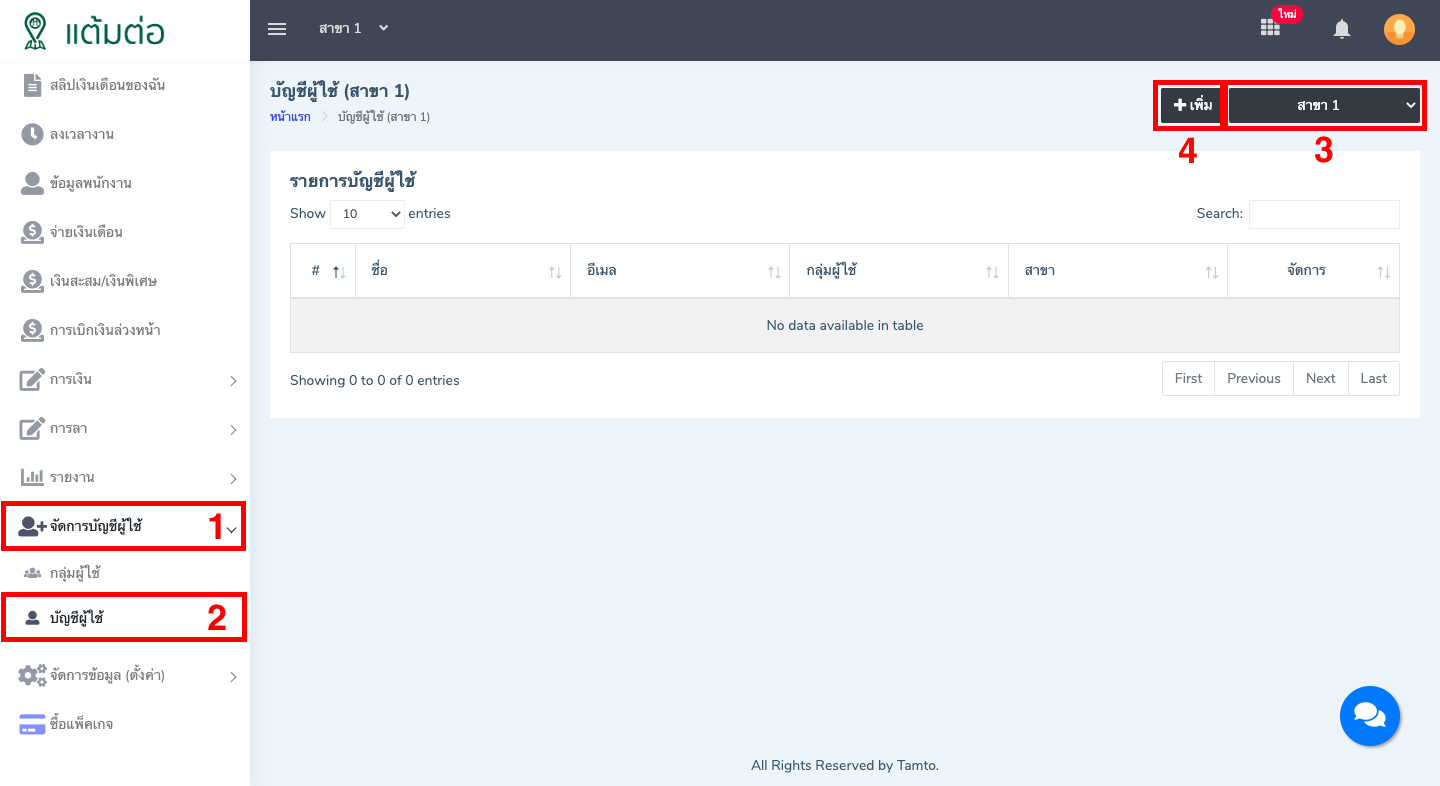1440x786 pixels.
Task: Open the Show entries count dropdown
Action: 367,214
